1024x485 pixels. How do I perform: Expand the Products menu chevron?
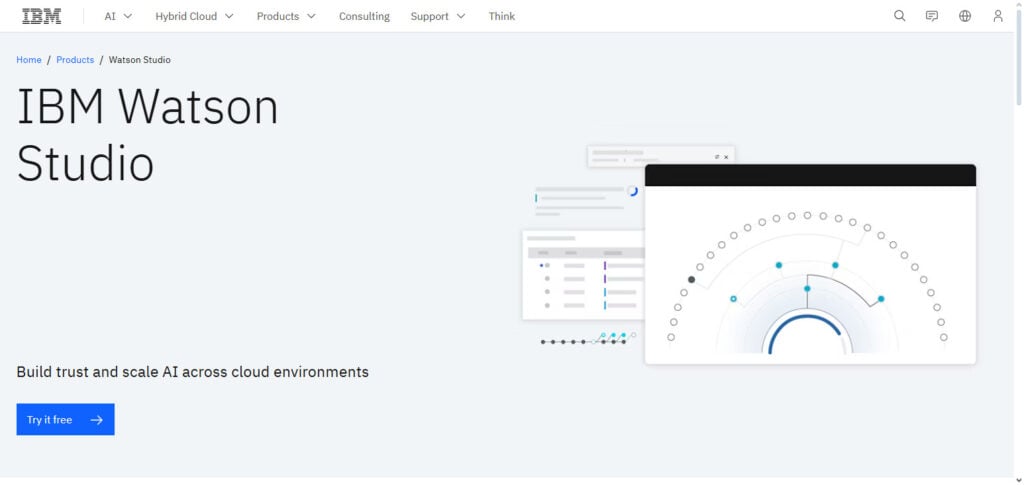click(311, 16)
